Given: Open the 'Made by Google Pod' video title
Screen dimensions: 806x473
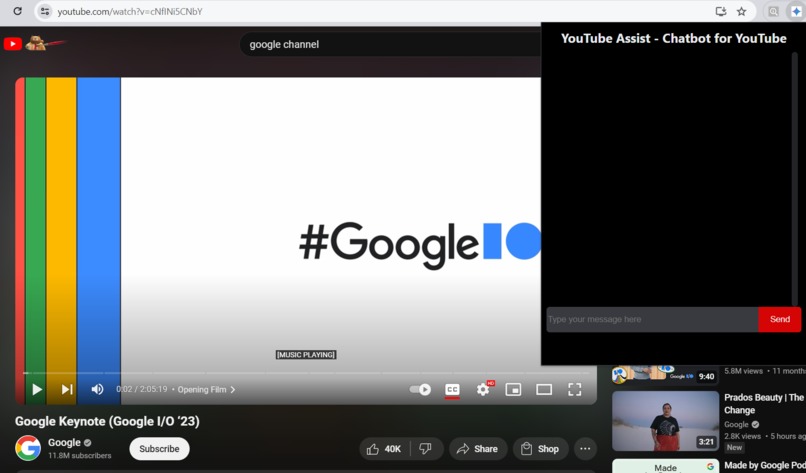Looking at the screenshot, I should tap(764, 465).
